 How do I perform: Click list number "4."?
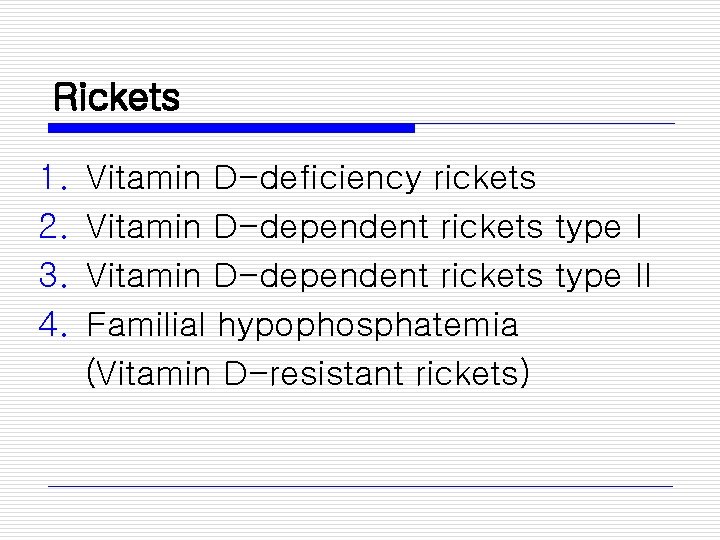click(x=52, y=325)
